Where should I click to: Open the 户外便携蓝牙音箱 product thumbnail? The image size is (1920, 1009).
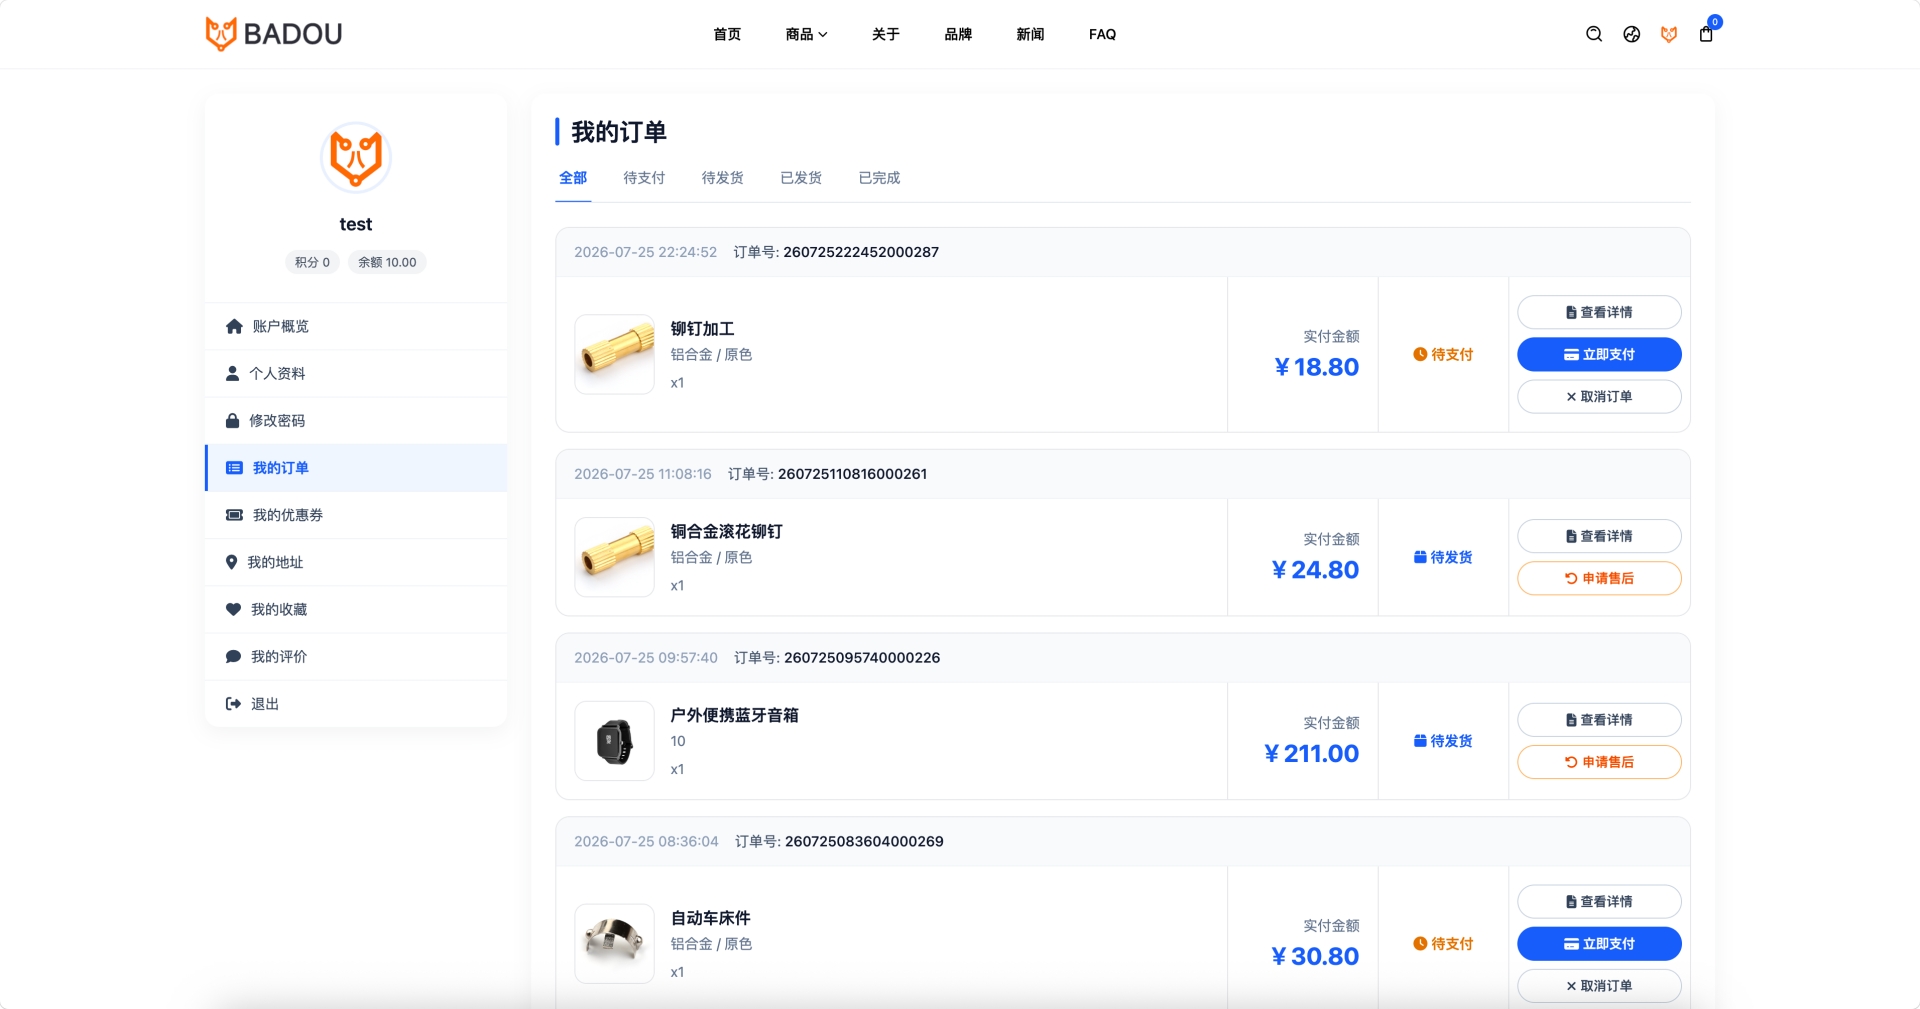click(614, 741)
